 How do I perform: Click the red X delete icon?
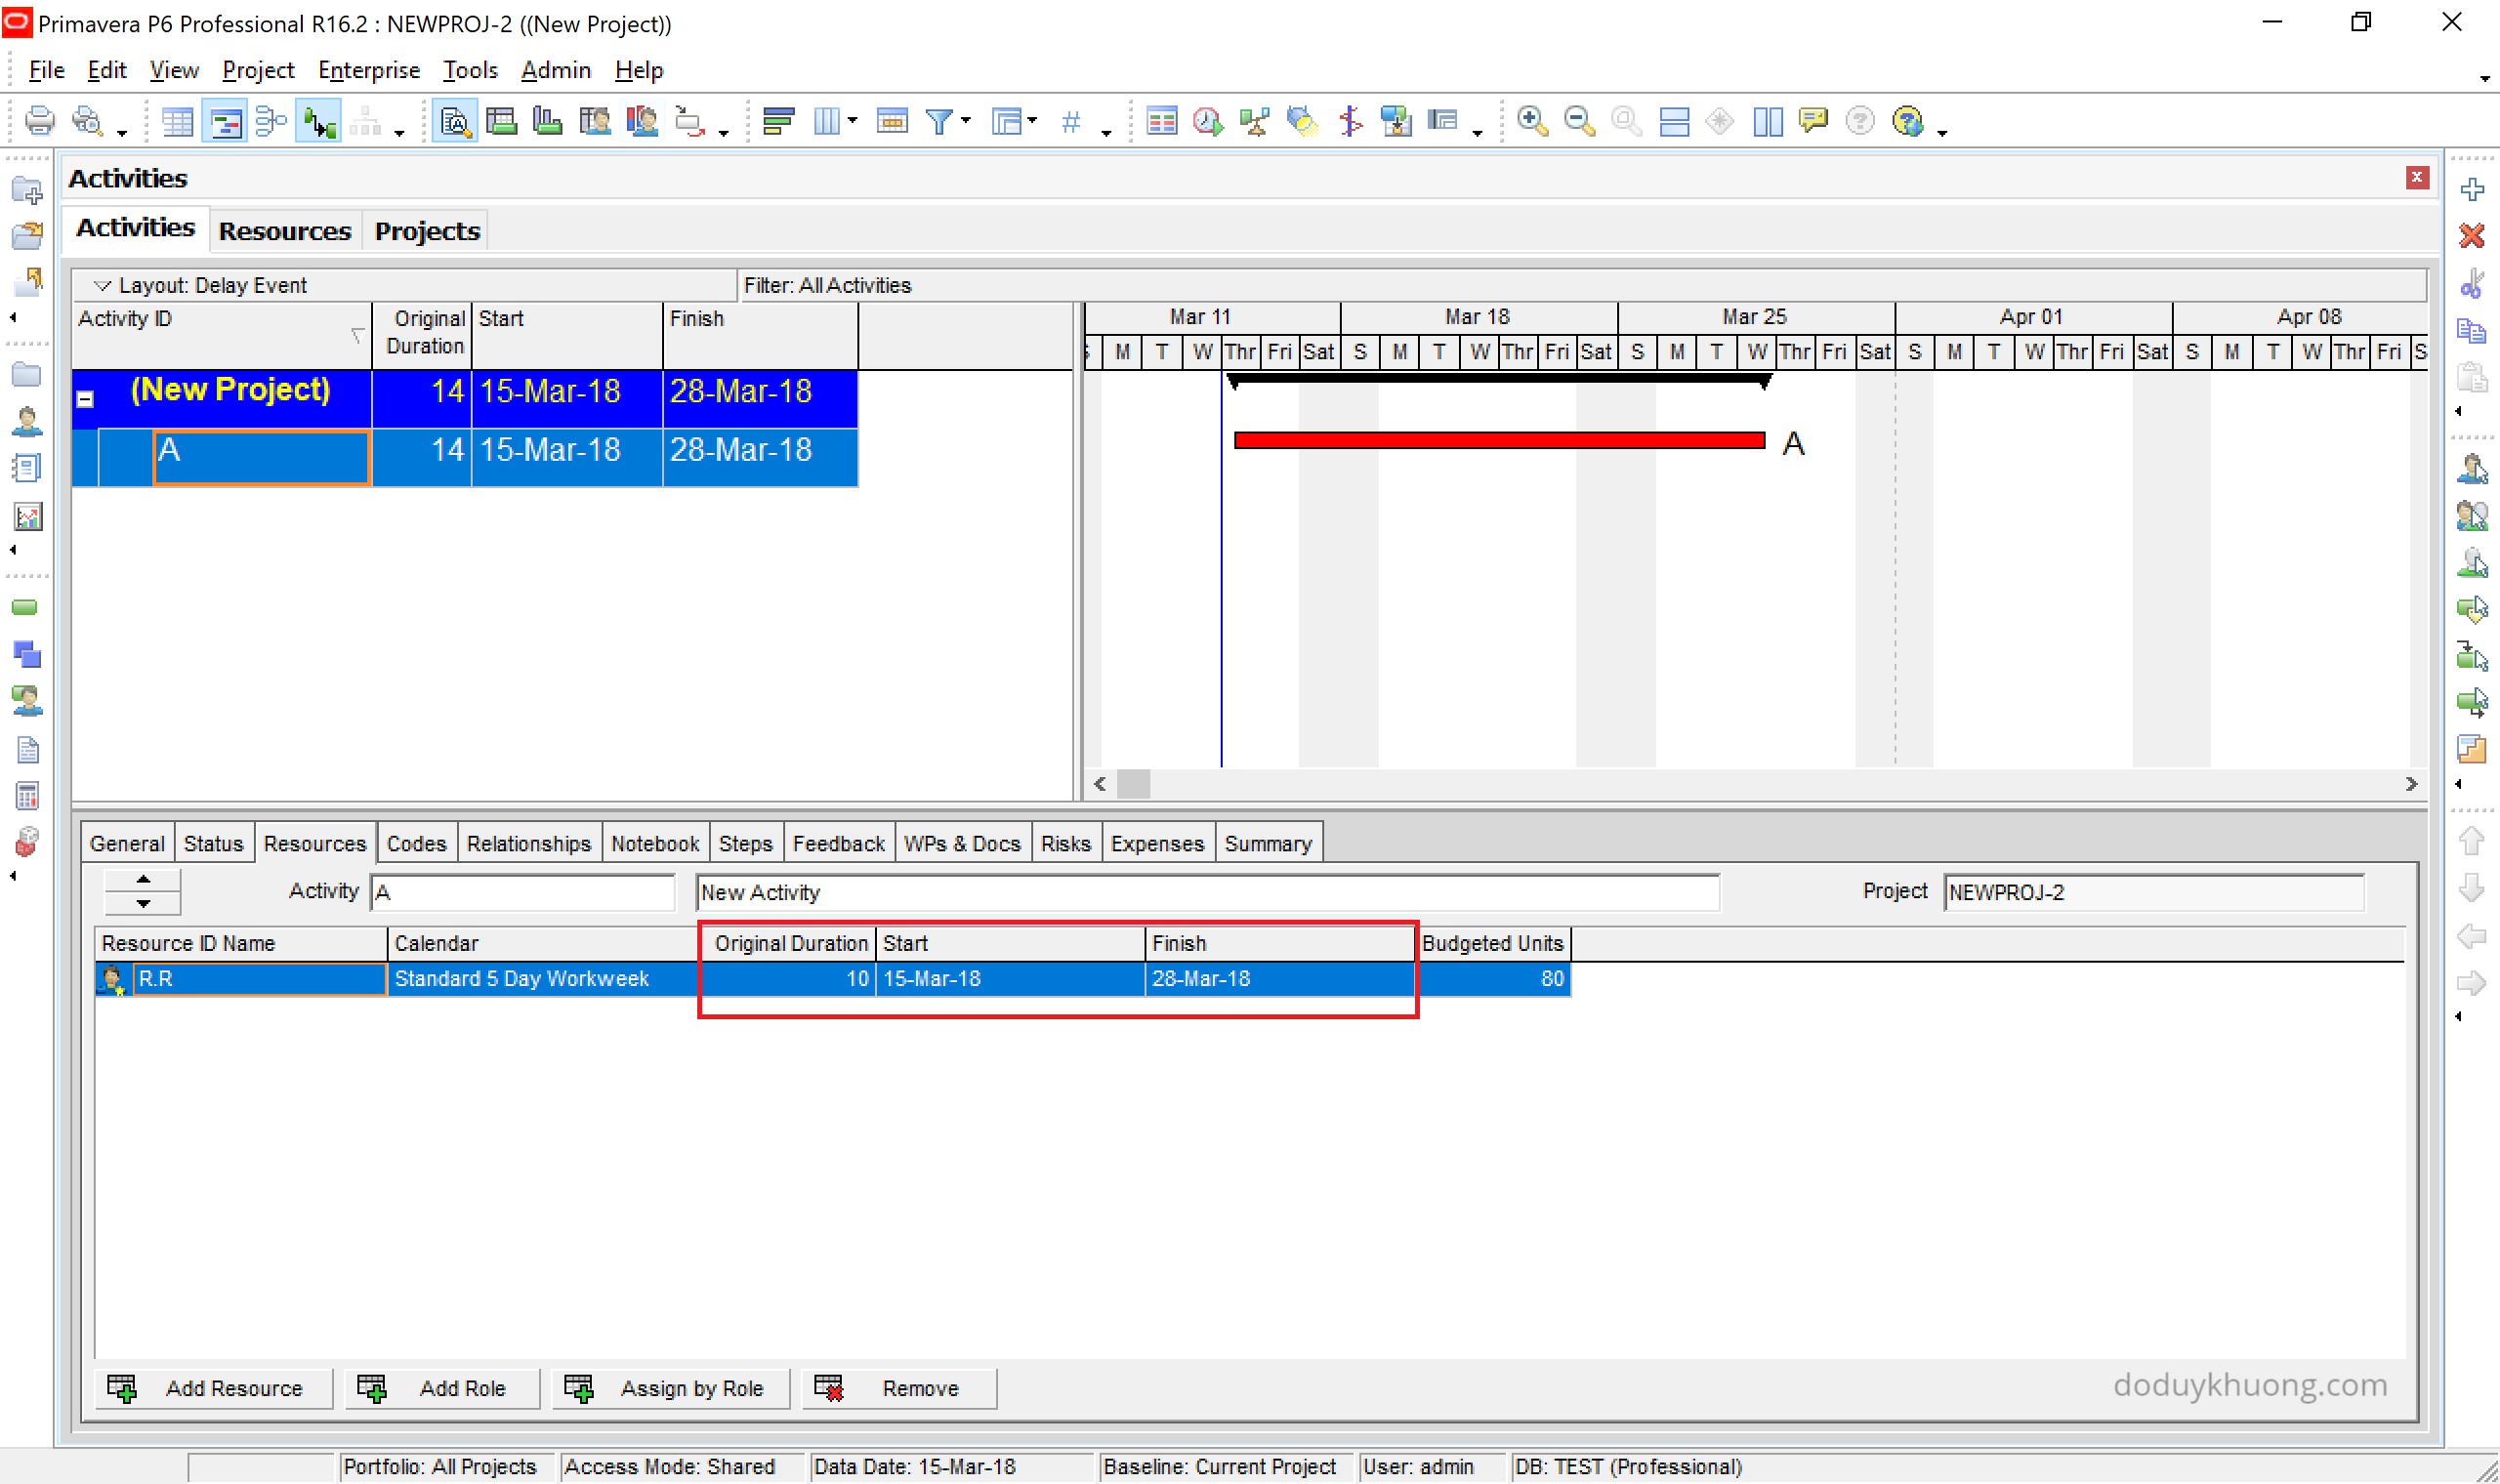tap(2471, 236)
